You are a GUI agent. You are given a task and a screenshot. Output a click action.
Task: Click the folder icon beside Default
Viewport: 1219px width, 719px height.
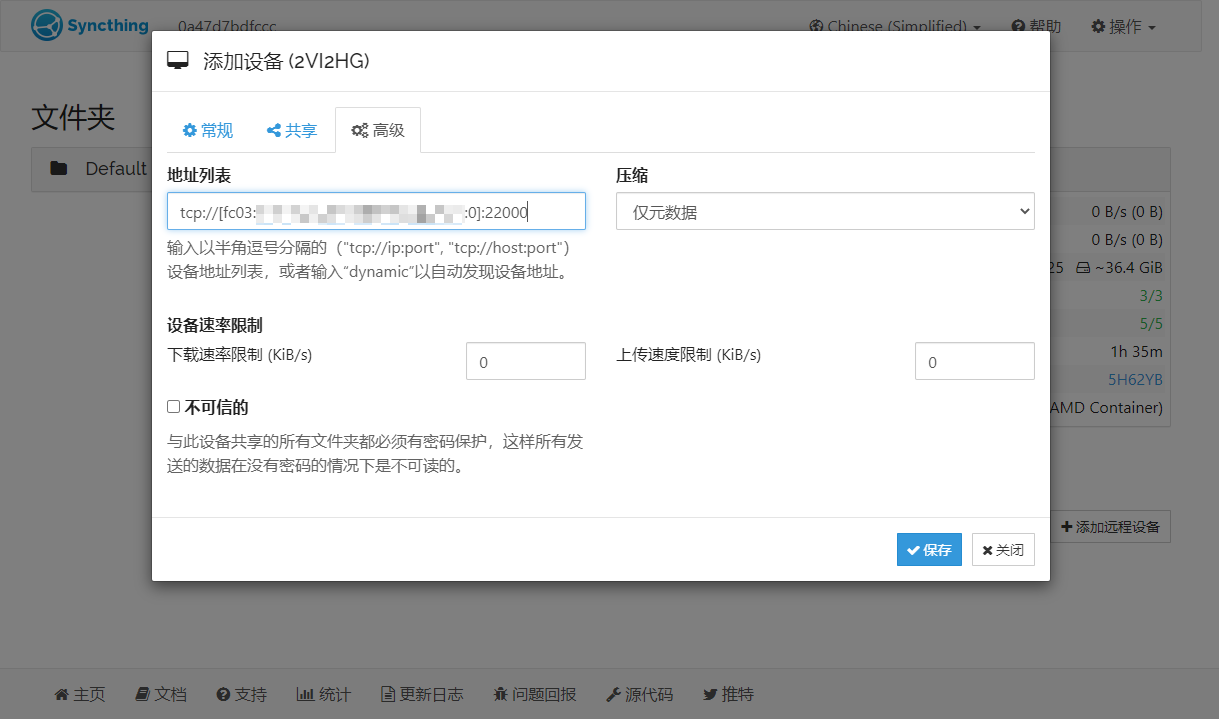point(59,168)
